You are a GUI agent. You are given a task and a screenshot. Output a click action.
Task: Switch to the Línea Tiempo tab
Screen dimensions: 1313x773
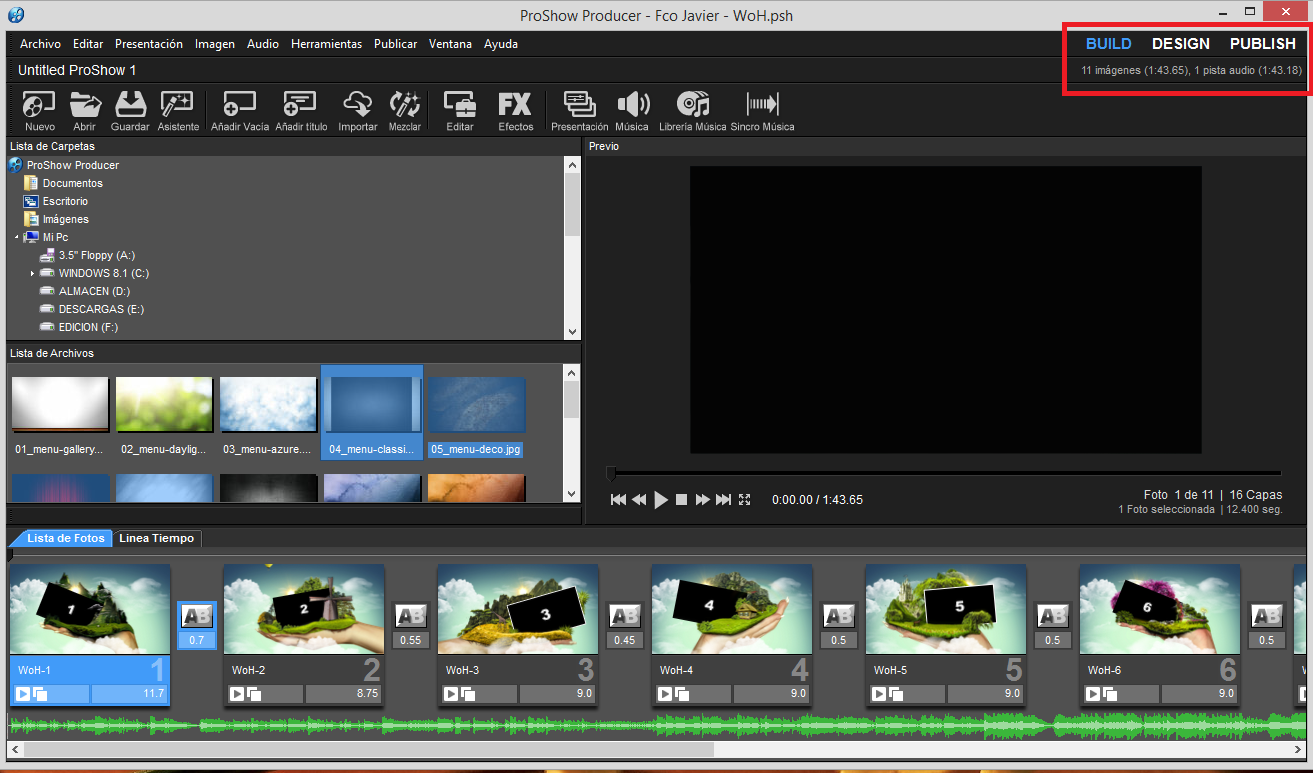click(x=158, y=538)
